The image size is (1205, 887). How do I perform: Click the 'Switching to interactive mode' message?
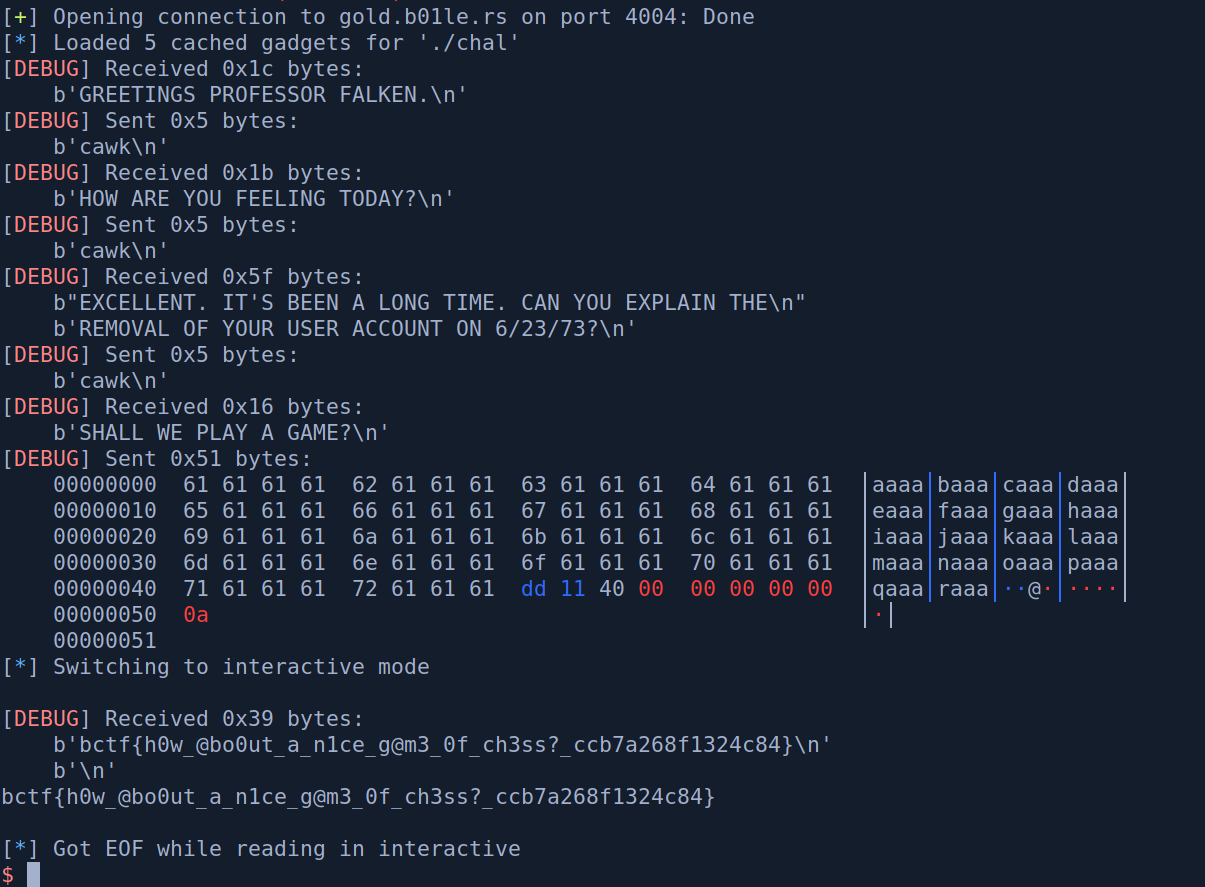[241, 667]
